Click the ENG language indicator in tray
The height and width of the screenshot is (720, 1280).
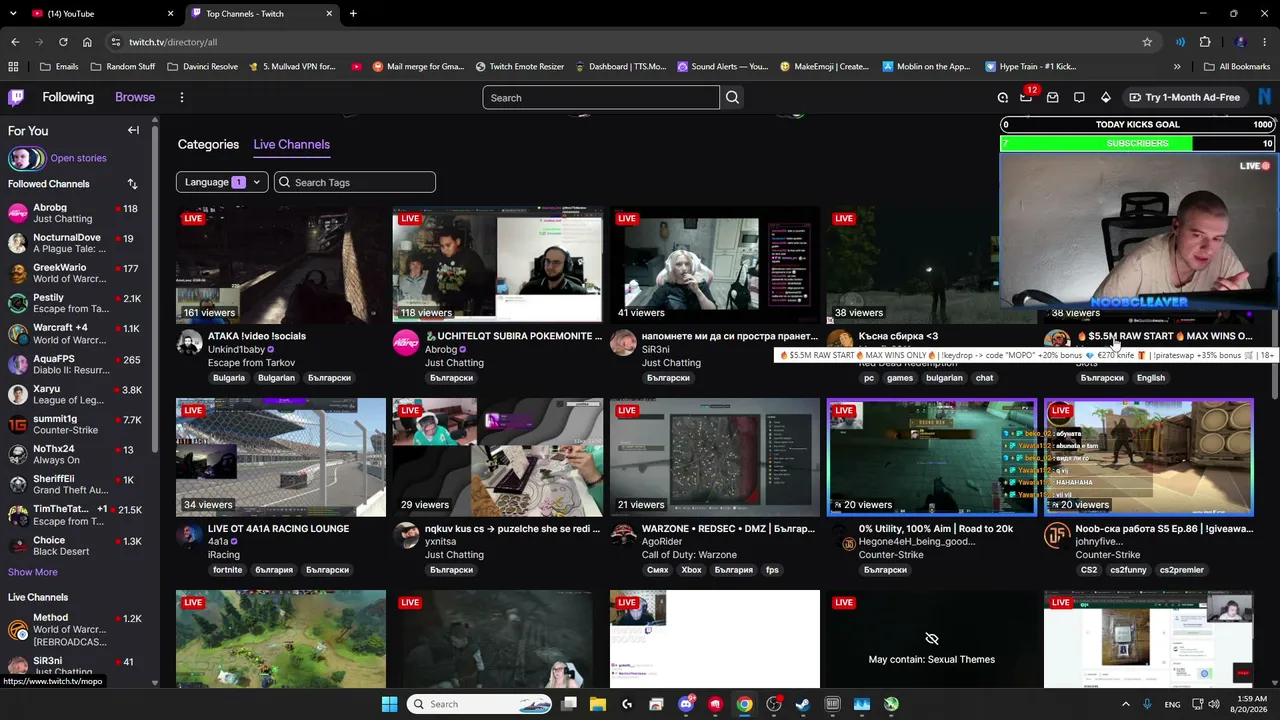pyautogui.click(x=1172, y=704)
